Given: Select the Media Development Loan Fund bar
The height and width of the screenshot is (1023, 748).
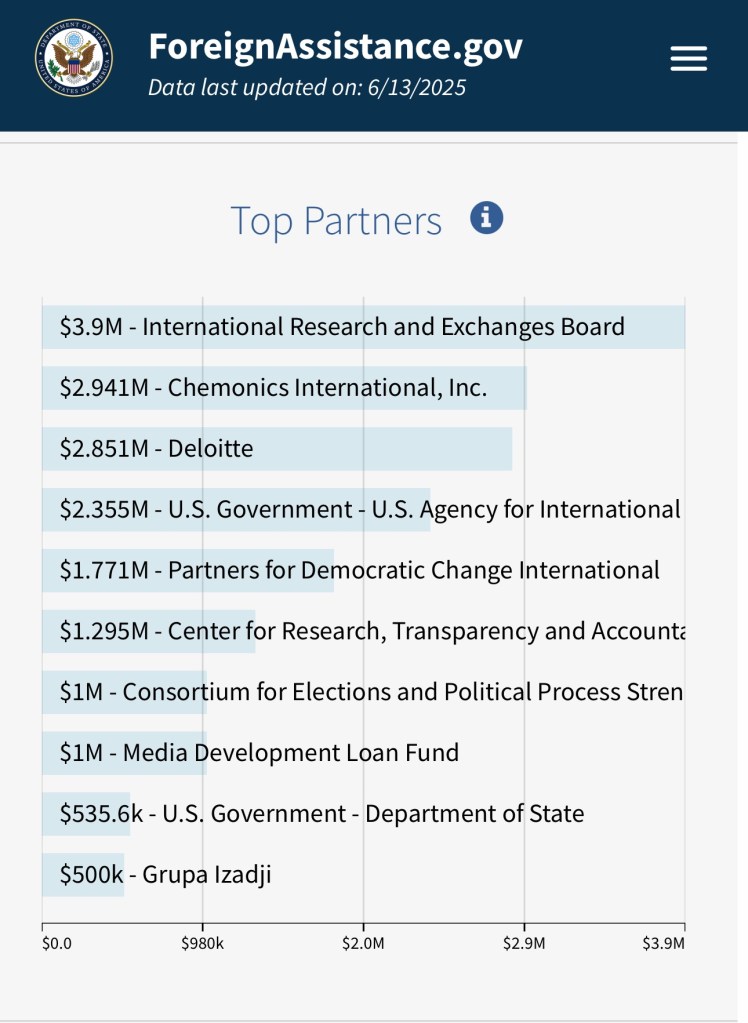Looking at the screenshot, I should pyautogui.click(x=124, y=753).
